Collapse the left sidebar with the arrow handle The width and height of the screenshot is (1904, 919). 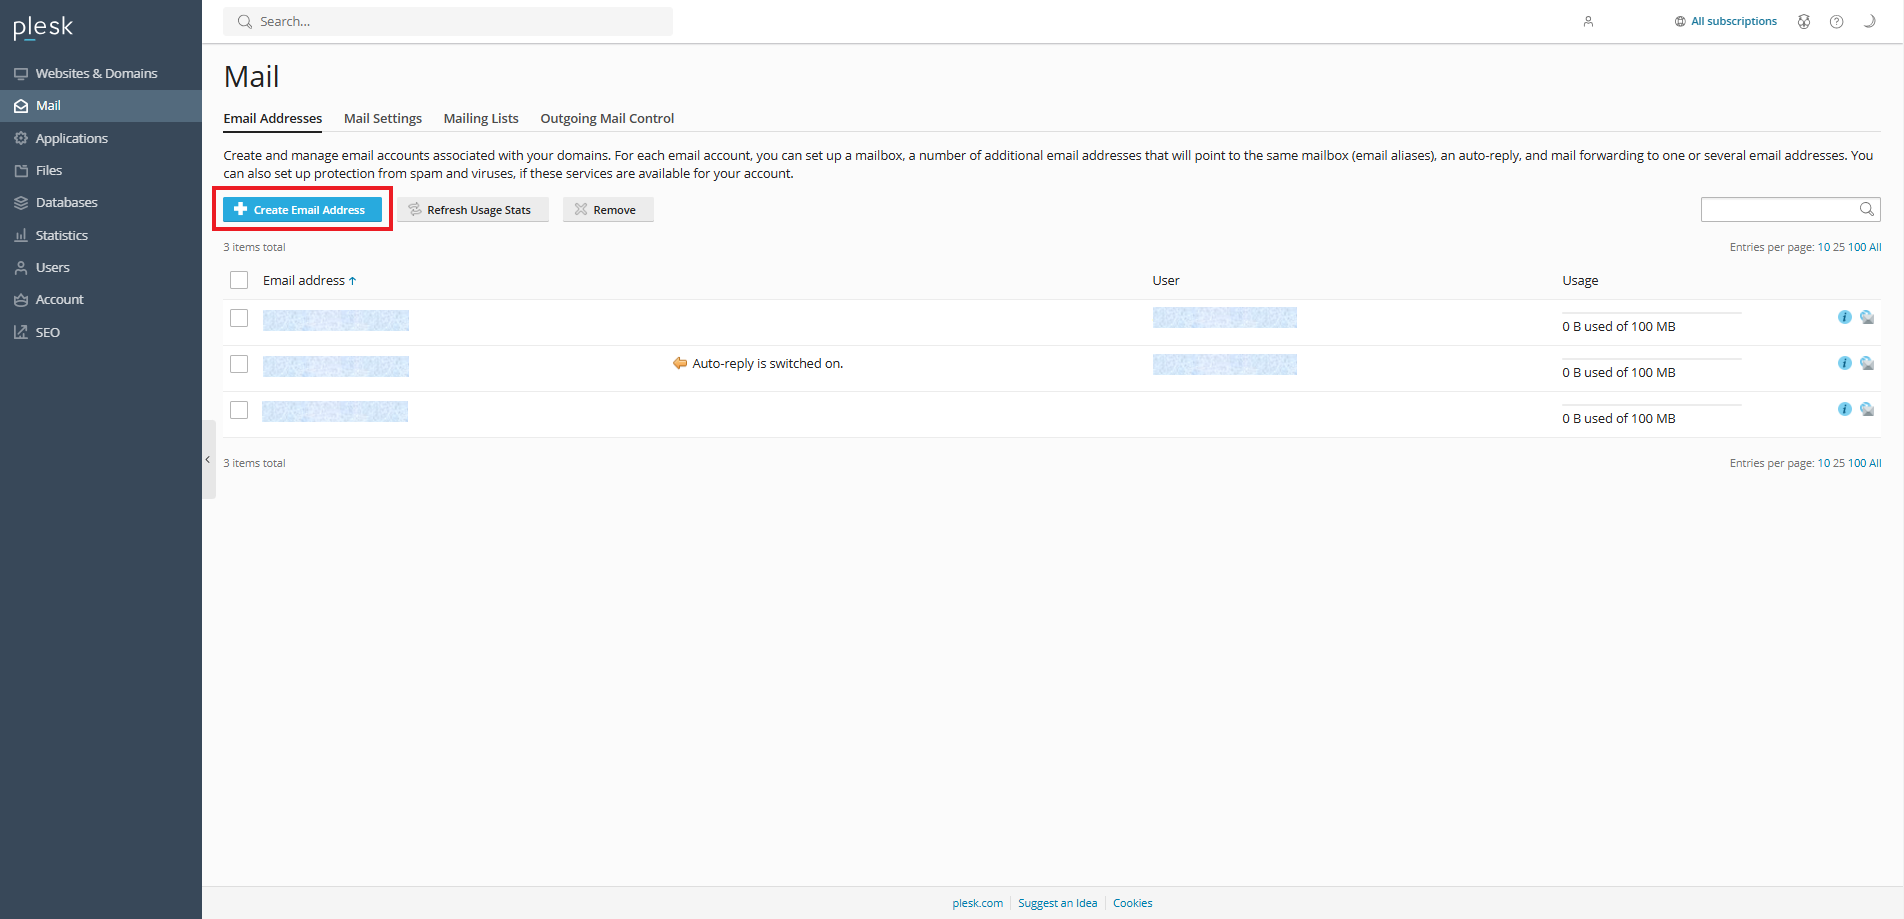click(208, 460)
